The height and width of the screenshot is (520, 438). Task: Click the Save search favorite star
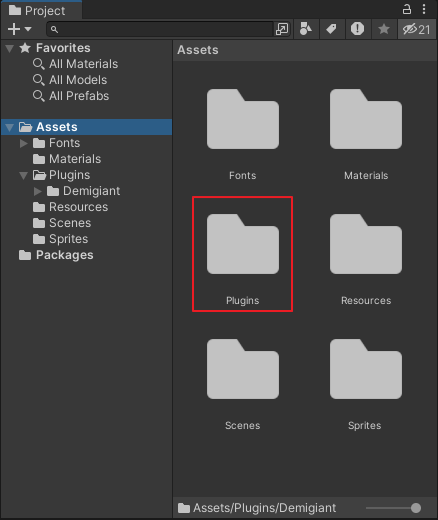pyautogui.click(x=384, y=29)
